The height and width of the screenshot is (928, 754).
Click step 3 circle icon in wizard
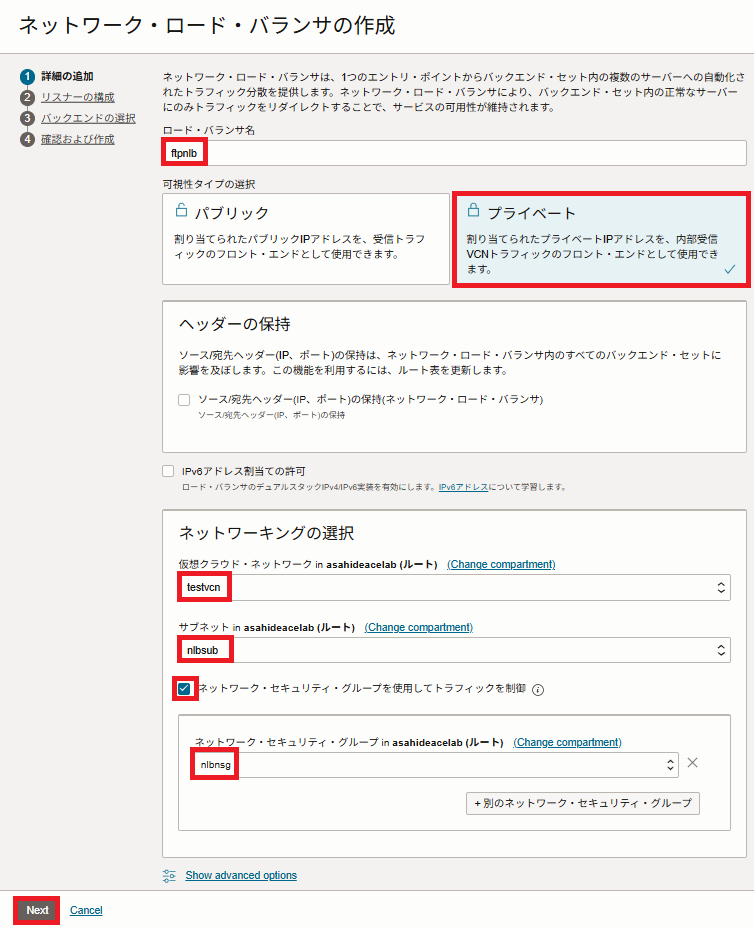click(27, 118)
